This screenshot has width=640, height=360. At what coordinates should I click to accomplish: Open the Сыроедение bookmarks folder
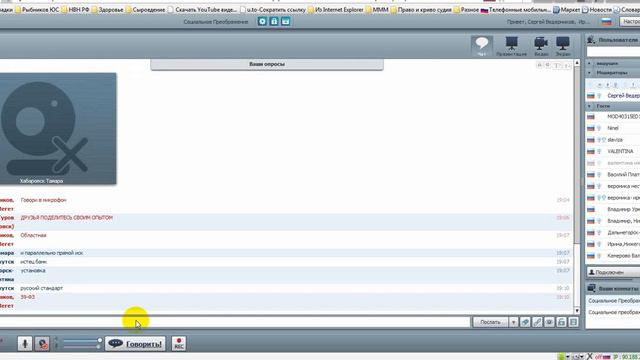[145, 9]
